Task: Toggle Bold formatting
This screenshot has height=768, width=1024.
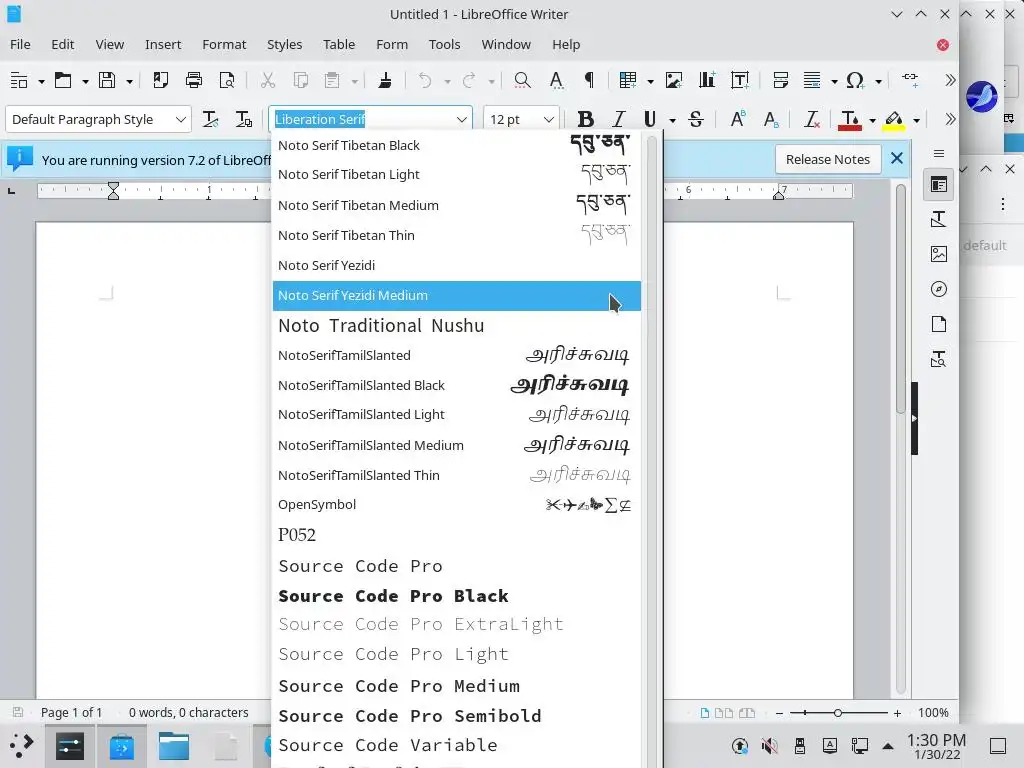Action: point(586,120)
